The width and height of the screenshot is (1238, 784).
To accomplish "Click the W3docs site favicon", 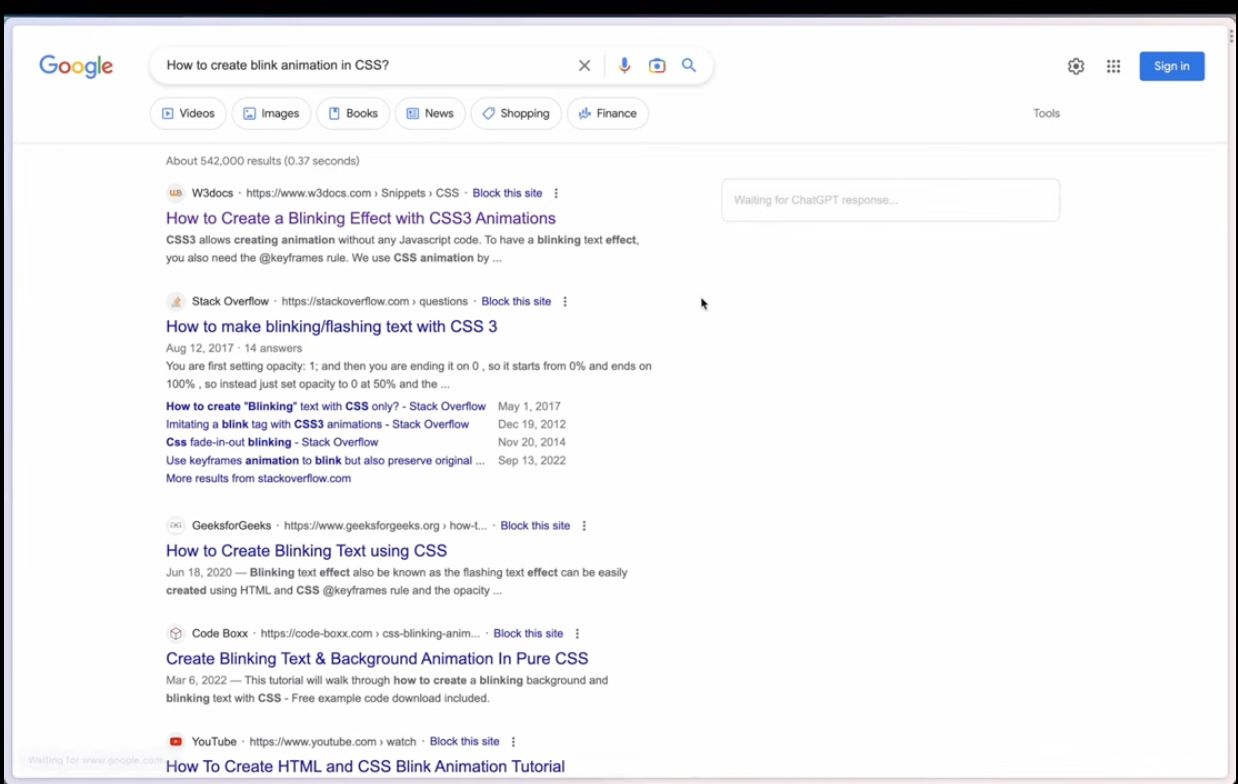I will (176, 192).
